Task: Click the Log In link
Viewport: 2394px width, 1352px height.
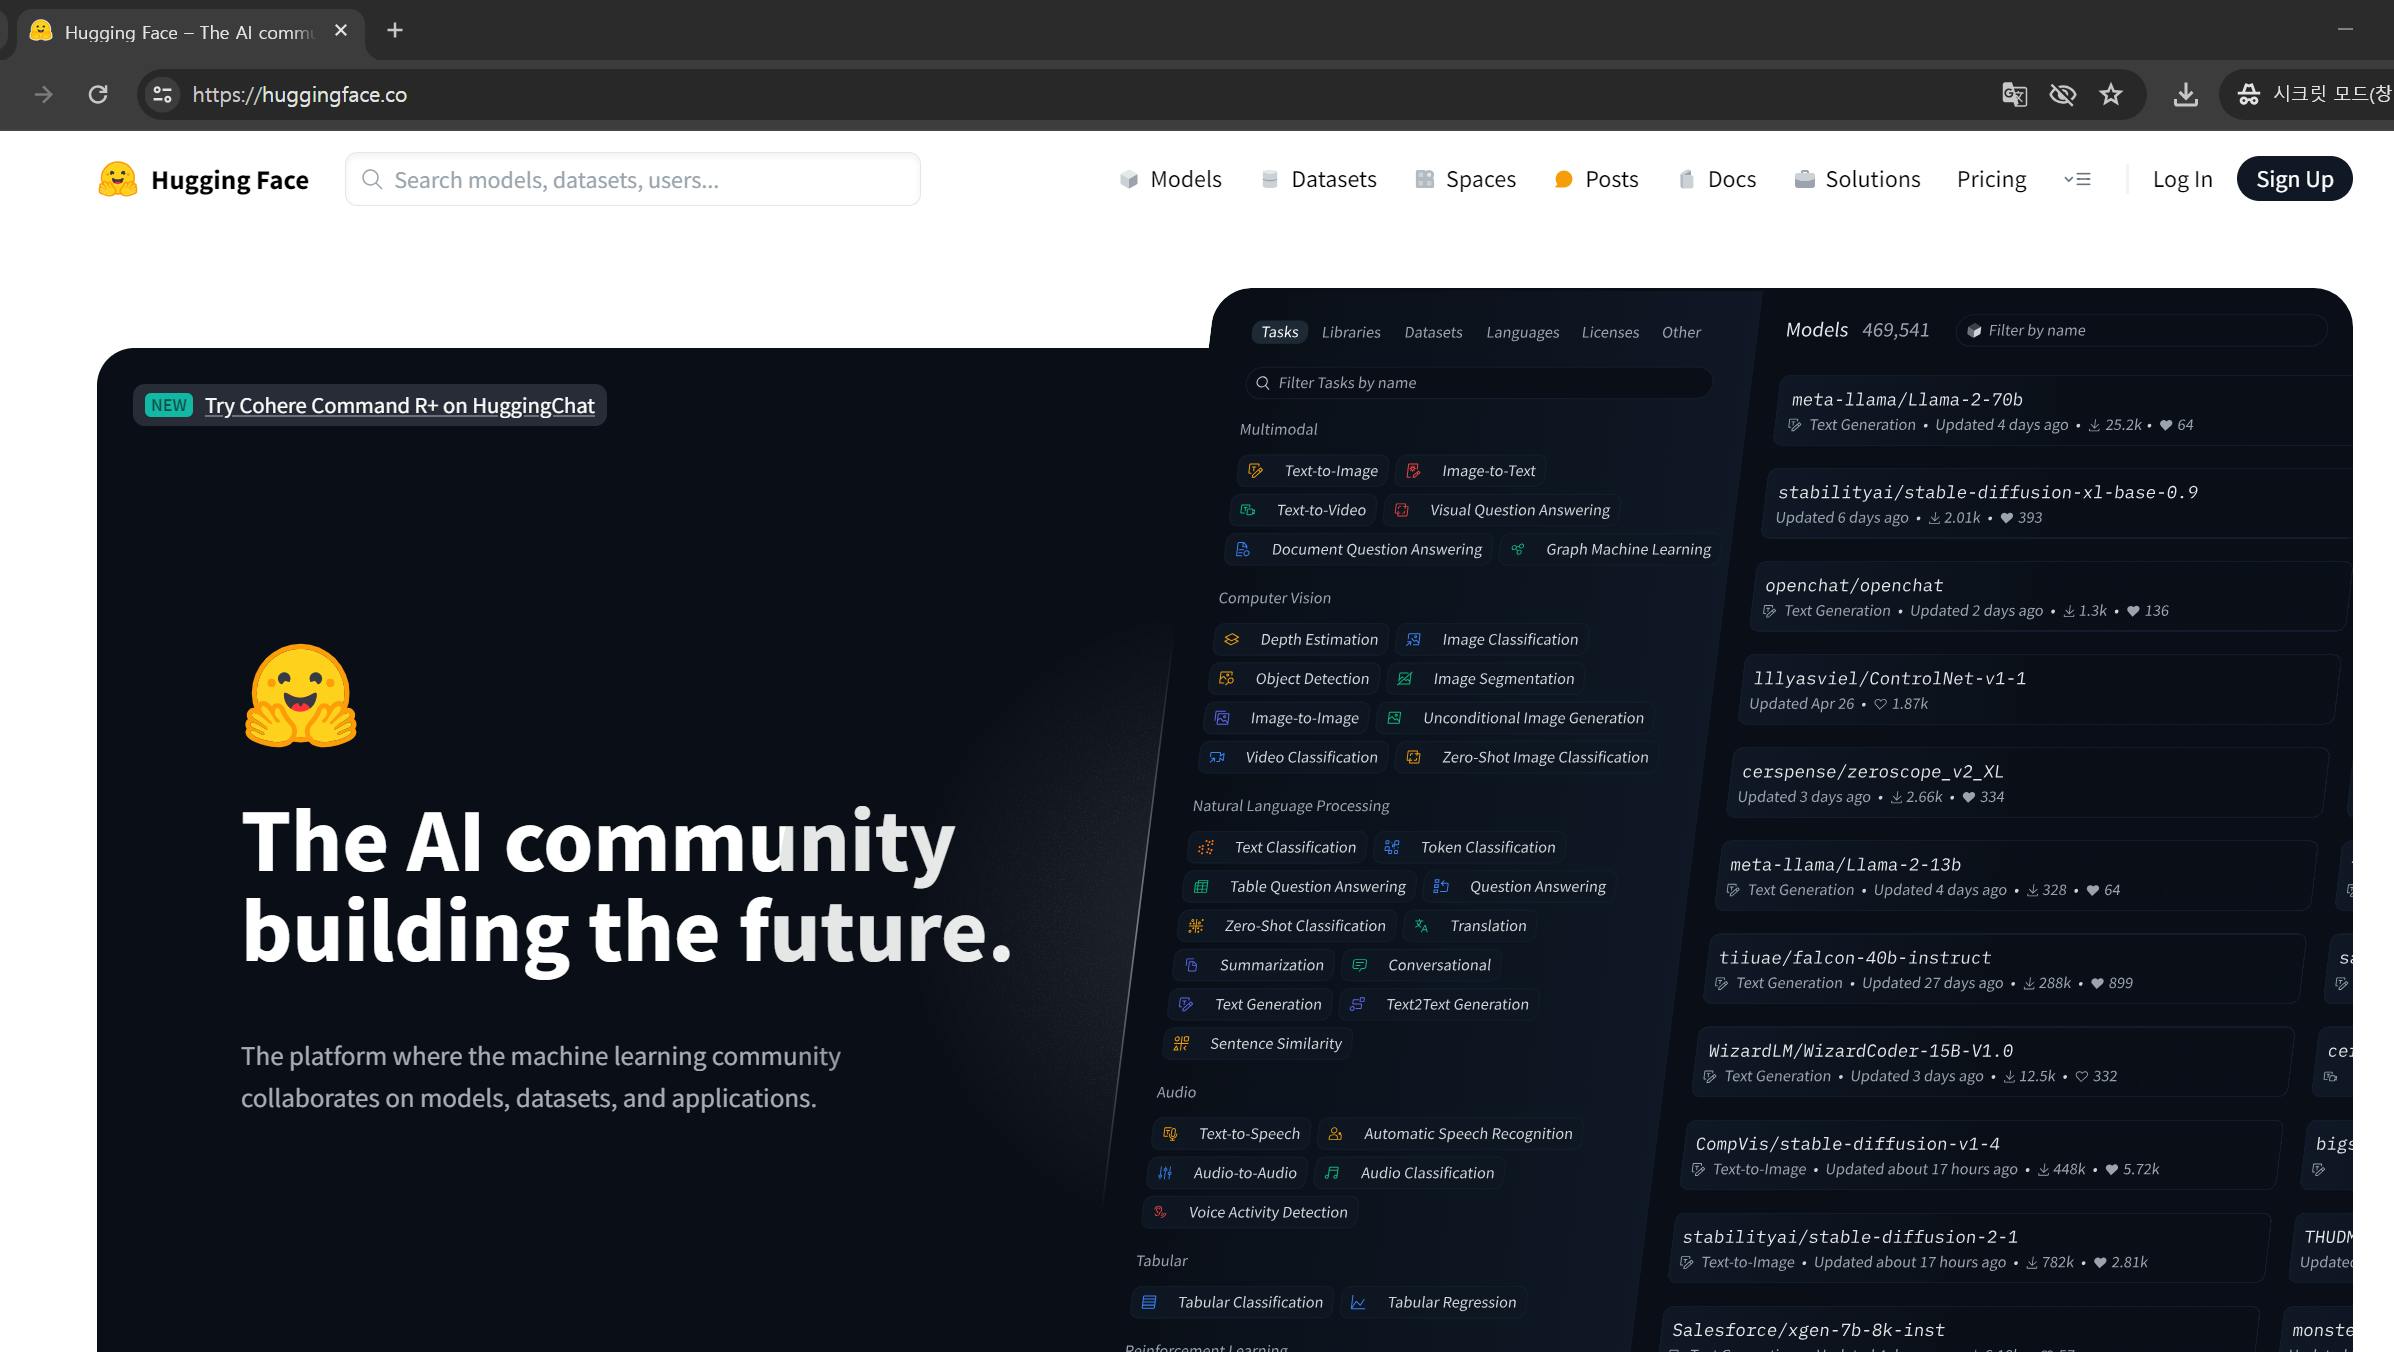Action: tap(2182, 180)
